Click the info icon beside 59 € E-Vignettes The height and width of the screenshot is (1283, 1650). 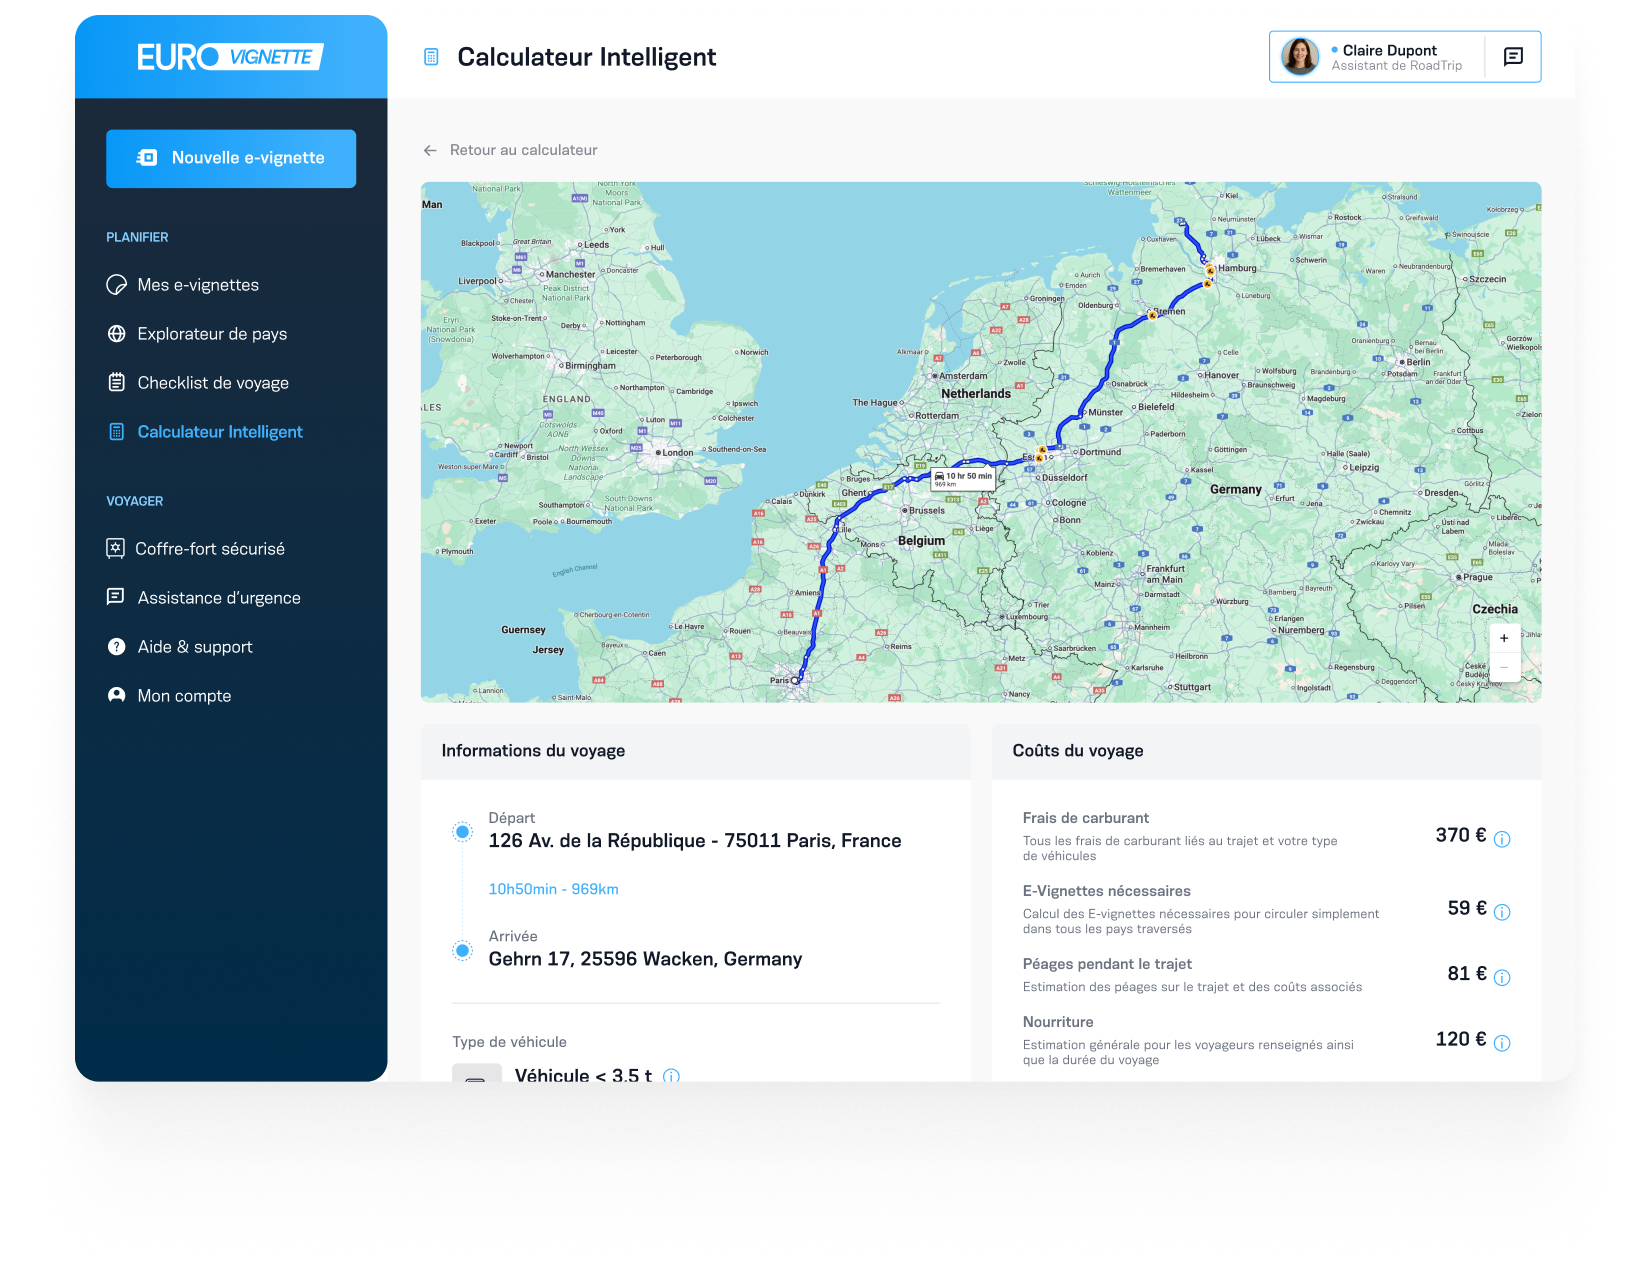(1502, 912)
